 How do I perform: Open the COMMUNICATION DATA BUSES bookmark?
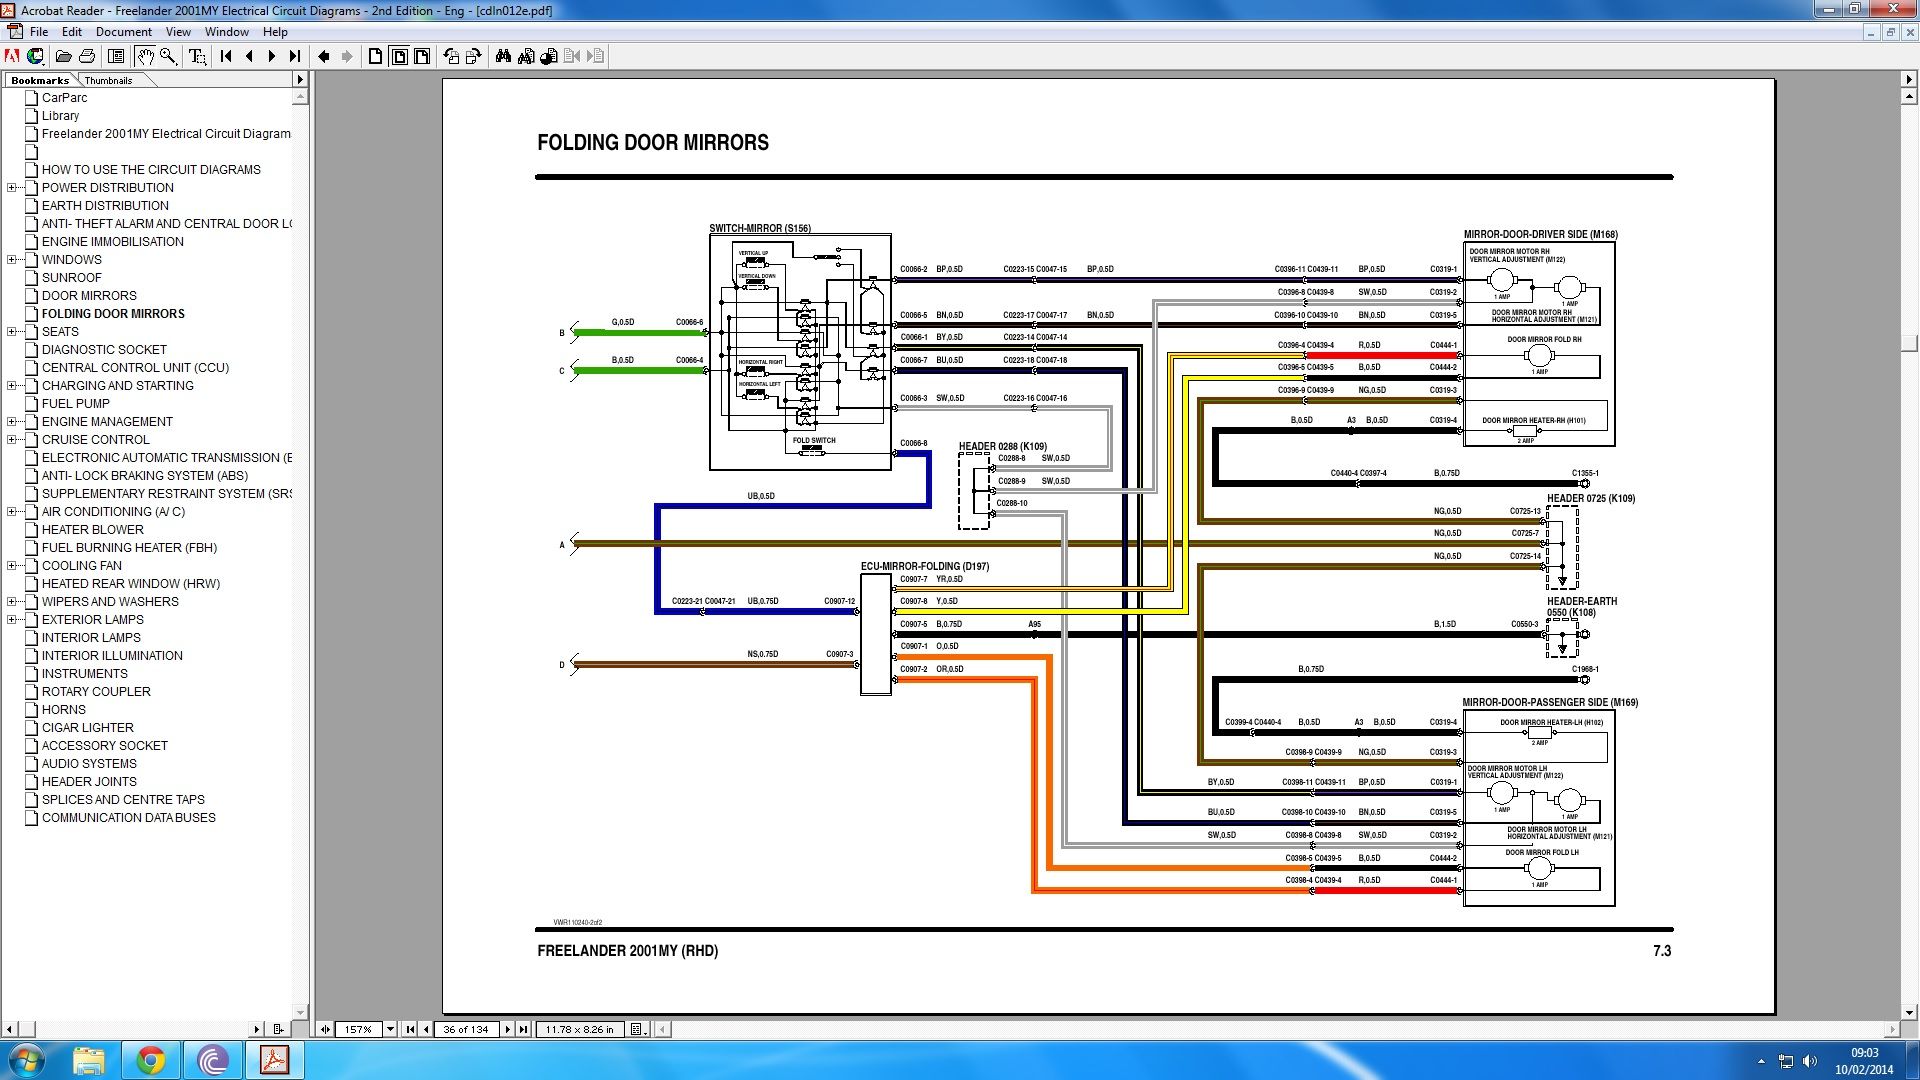coord(128,818)
